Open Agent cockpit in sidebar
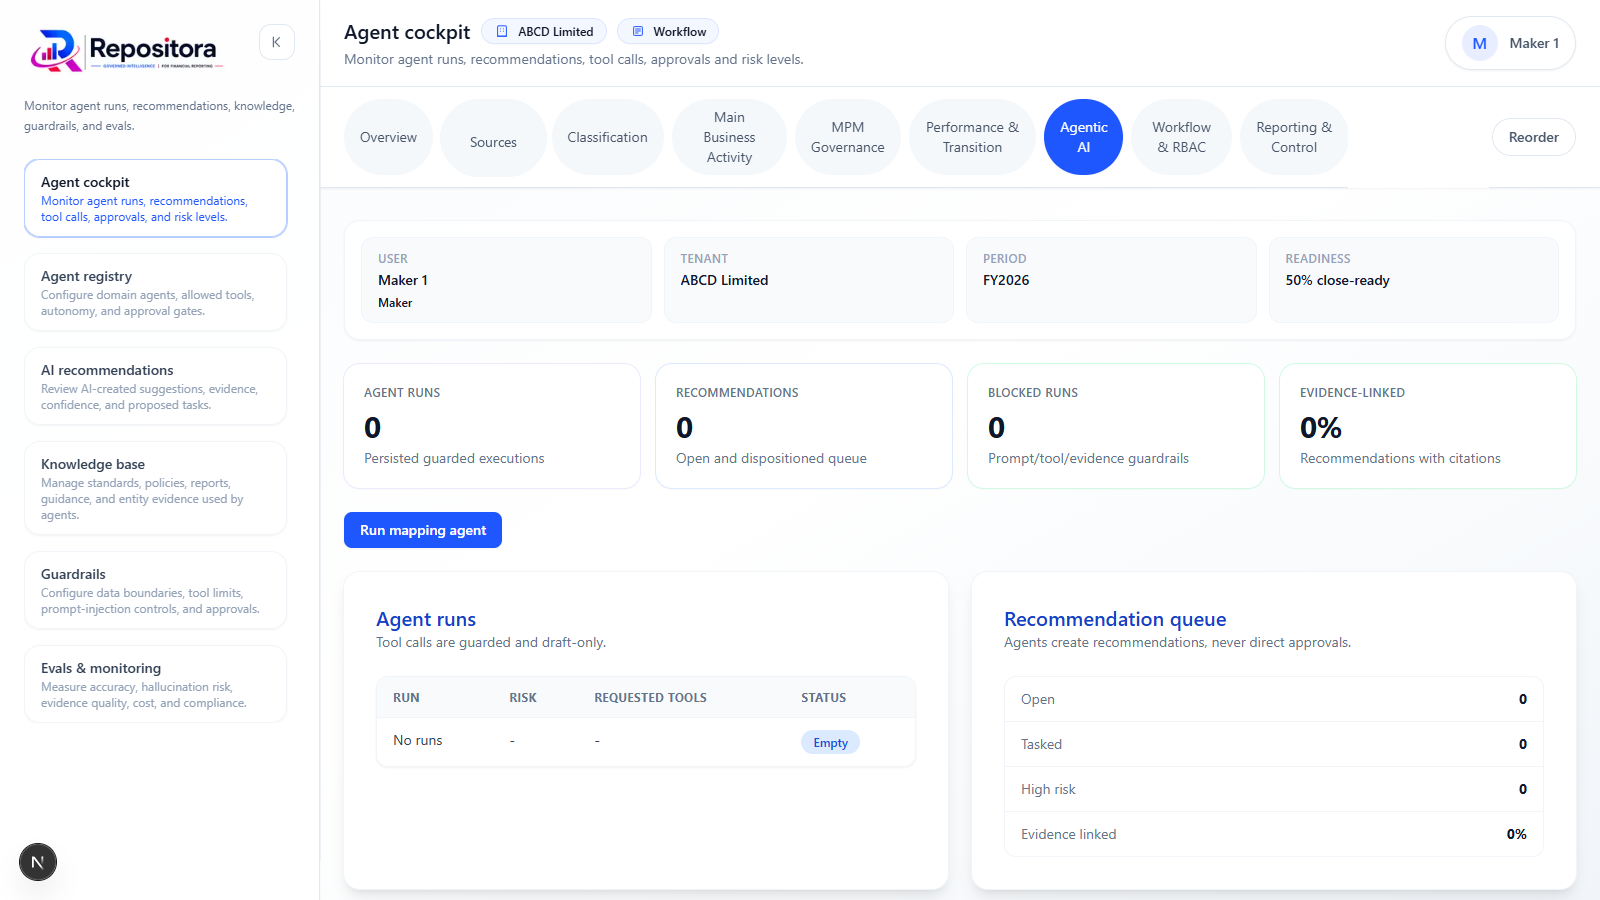 click(156, 198)
